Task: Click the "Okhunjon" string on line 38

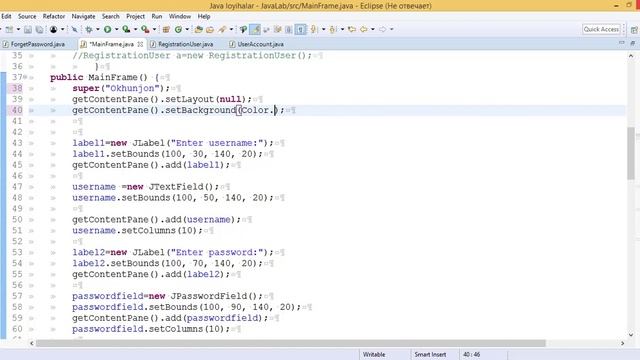Action: (x=132, y=88)
